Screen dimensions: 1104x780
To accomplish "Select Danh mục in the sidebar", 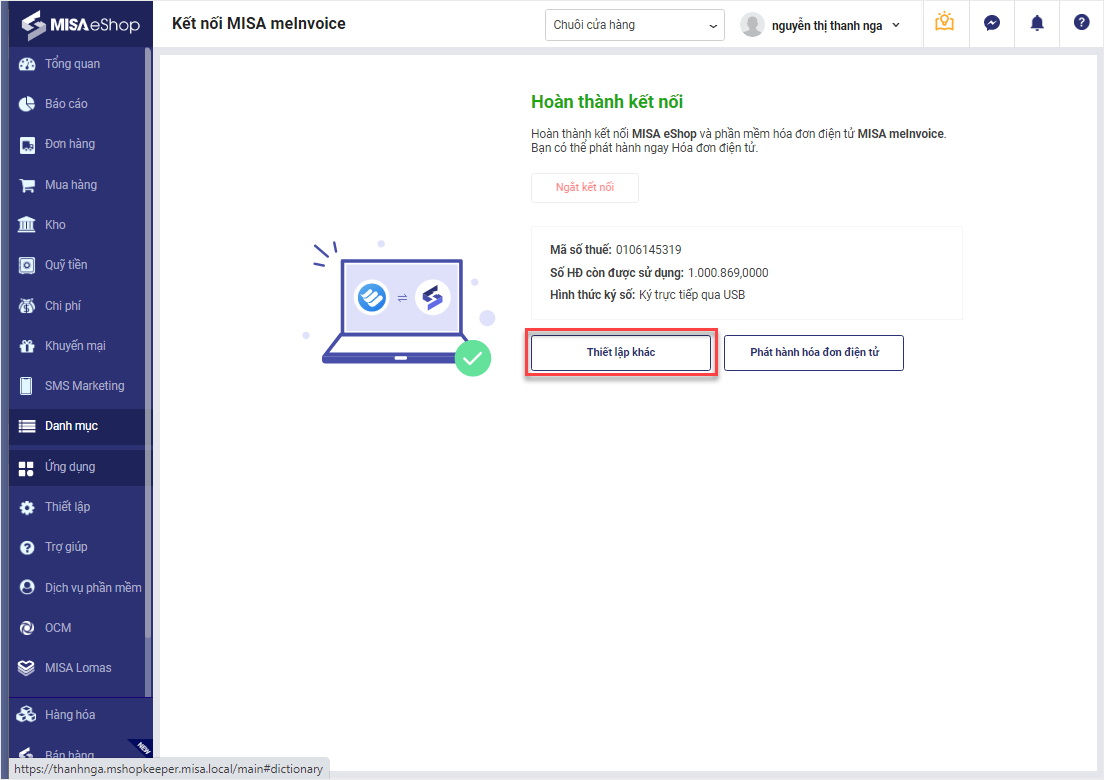I will (x=71, y=426).
